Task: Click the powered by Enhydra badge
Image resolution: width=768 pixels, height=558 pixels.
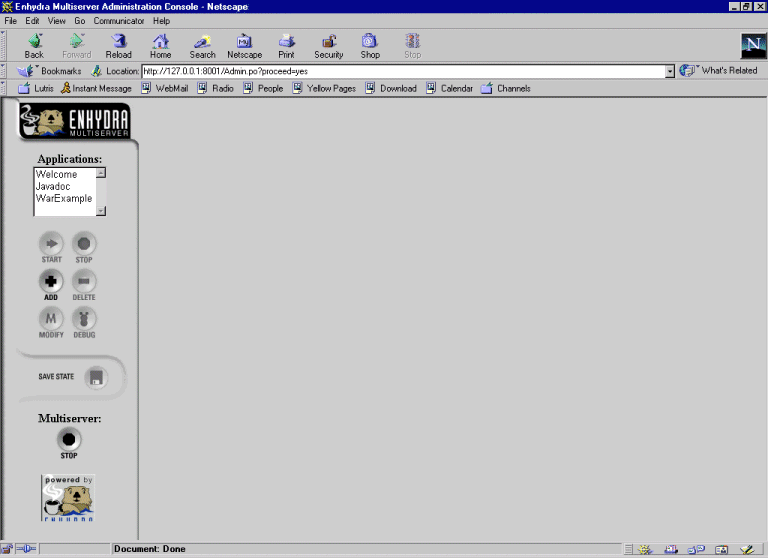Action: click(68, 498)
